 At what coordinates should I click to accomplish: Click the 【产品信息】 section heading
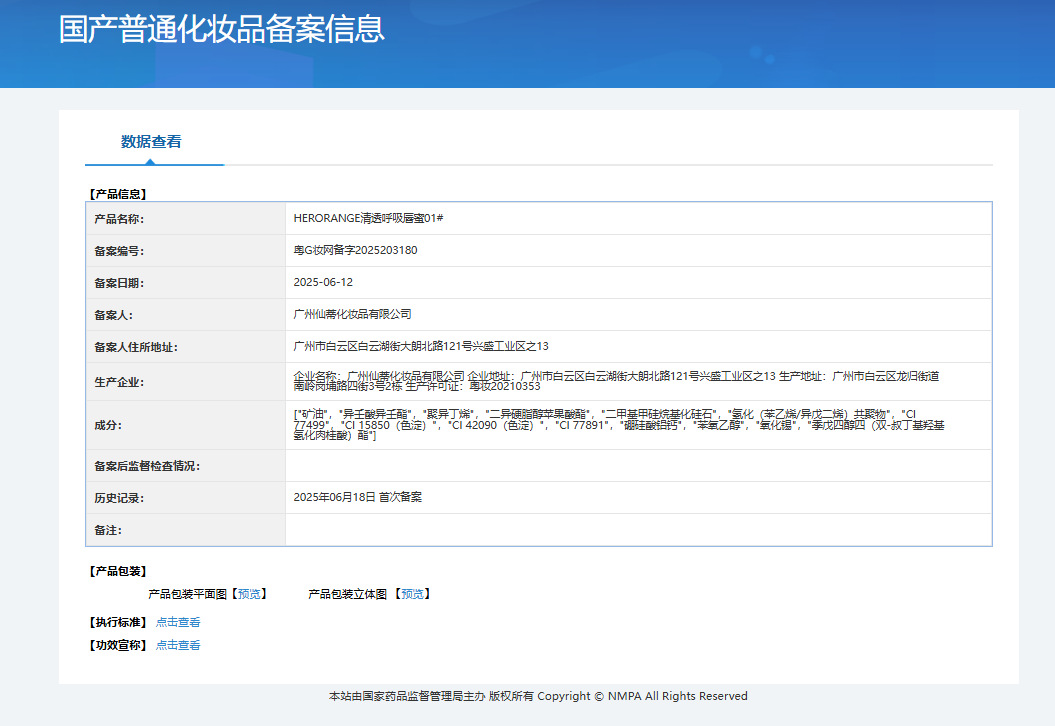pyautogui.click(x=118, y=194)
